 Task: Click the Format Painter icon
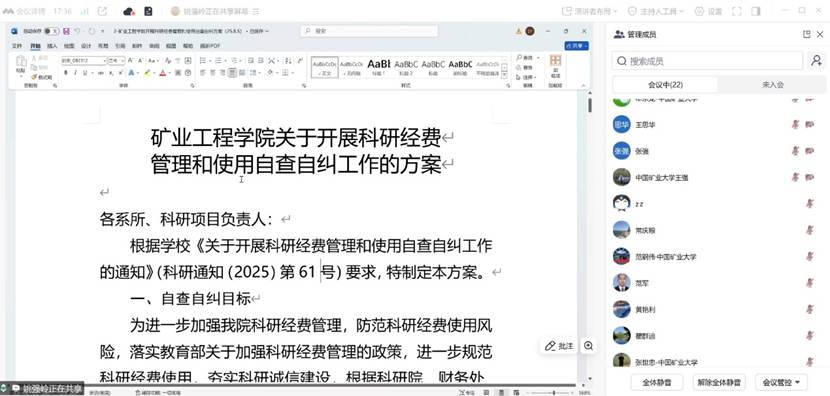(x=43, y=77)
